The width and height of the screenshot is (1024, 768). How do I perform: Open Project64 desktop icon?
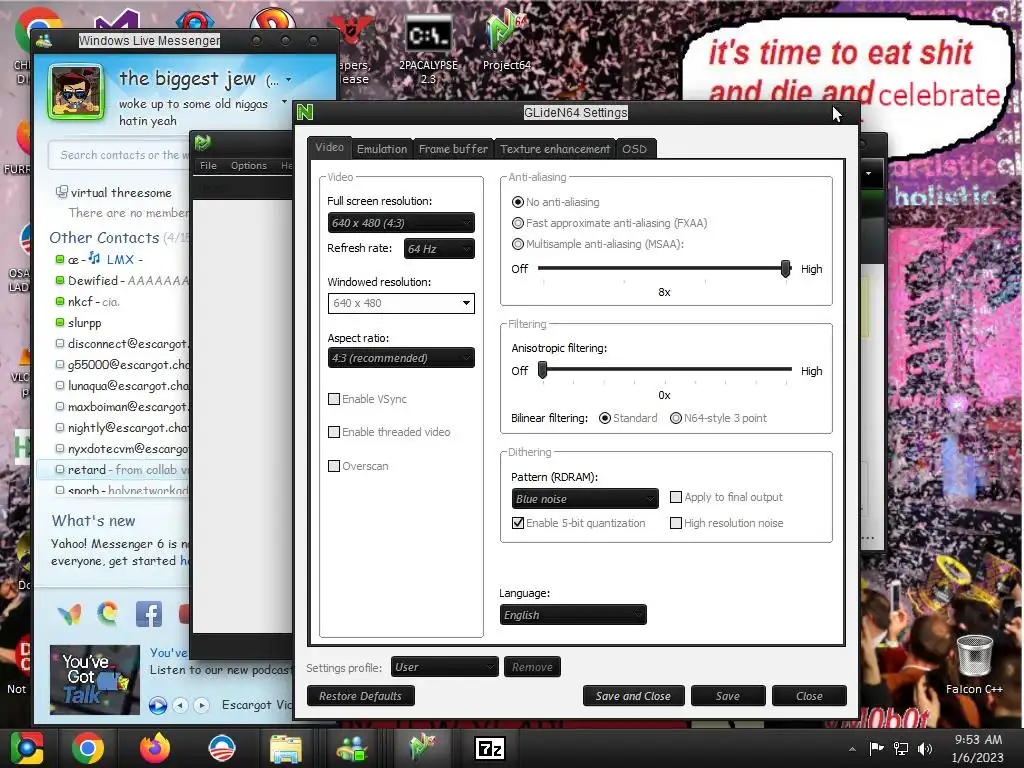tap(506, 40)
